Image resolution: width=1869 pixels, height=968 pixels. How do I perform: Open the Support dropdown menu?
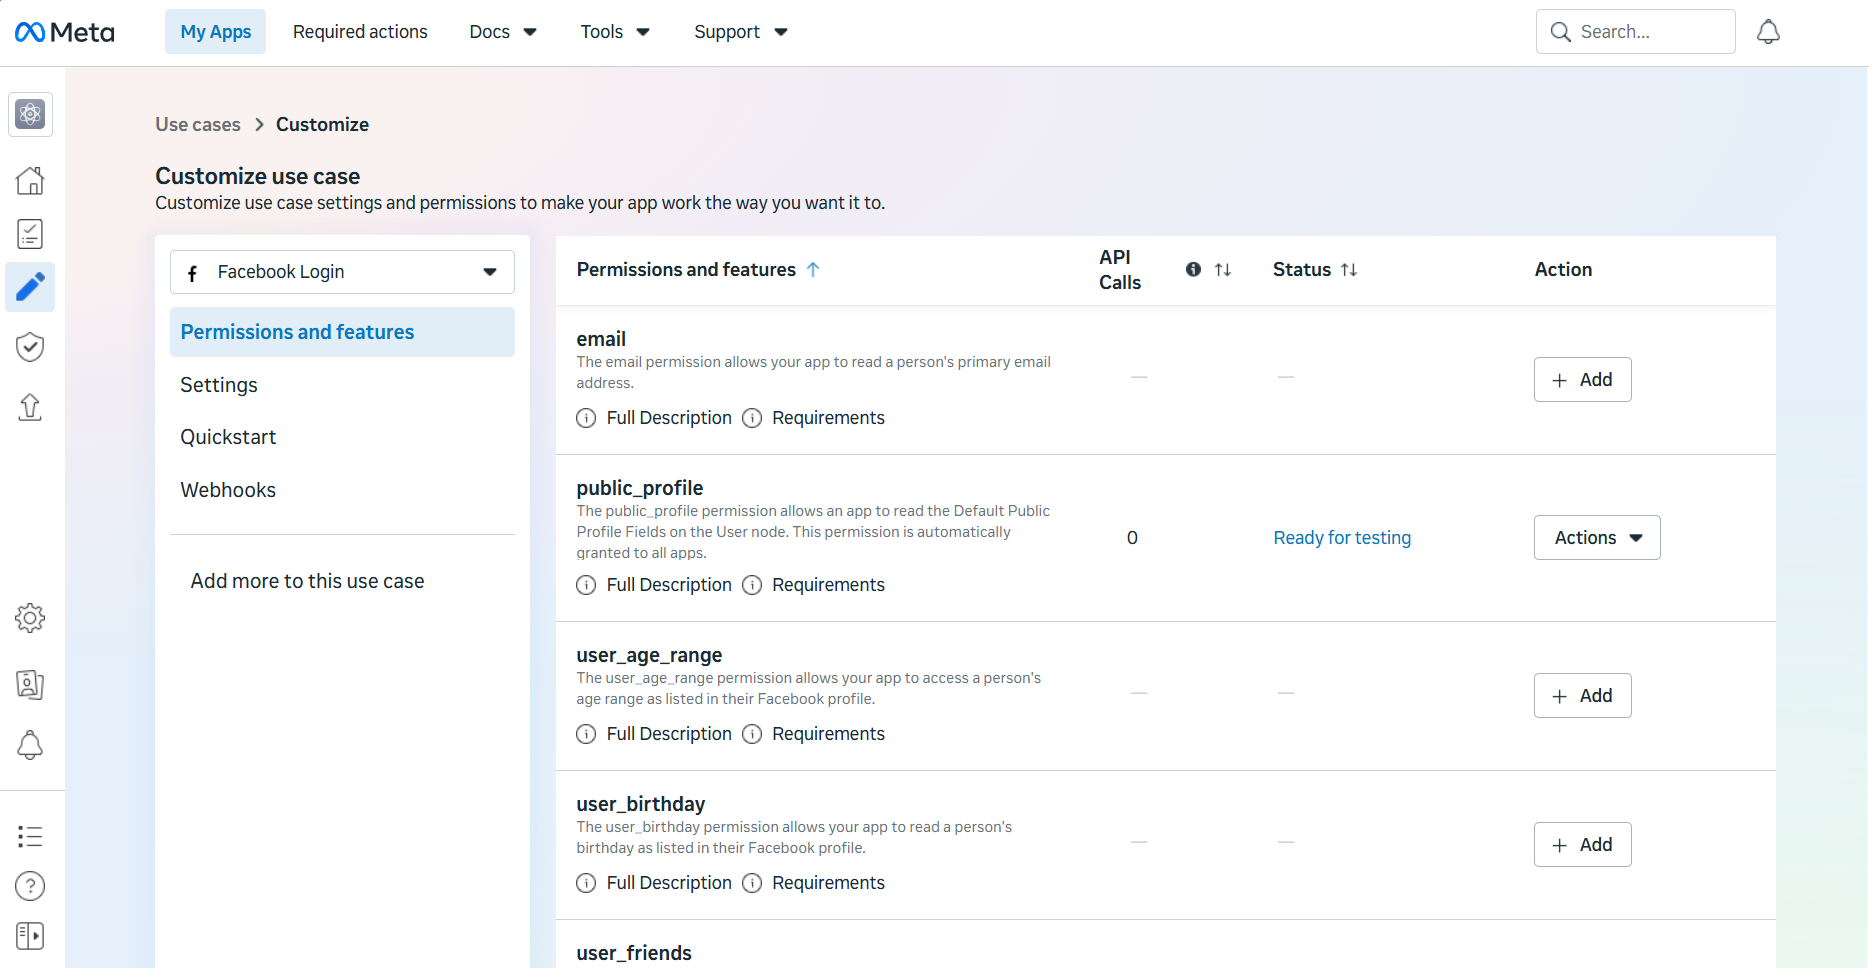click(x=741, y=32)
